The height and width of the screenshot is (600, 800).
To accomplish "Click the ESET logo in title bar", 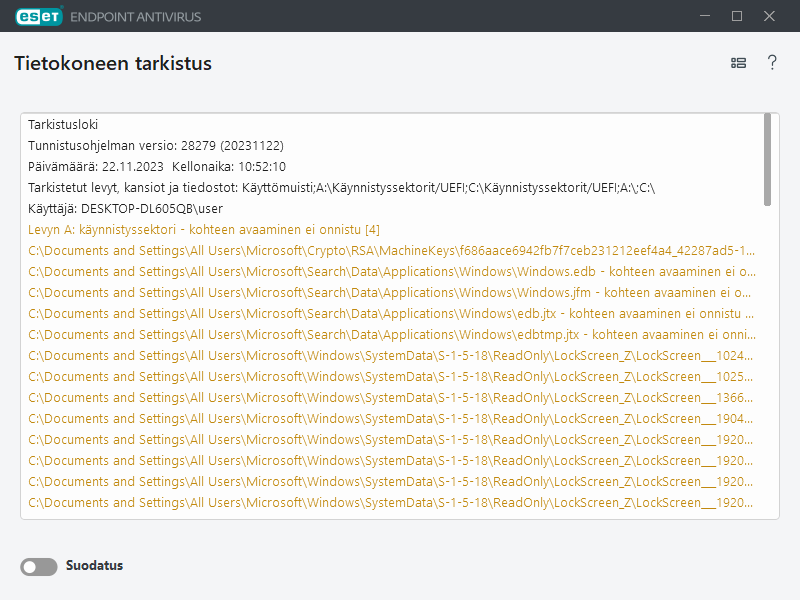I will [38, 16].
